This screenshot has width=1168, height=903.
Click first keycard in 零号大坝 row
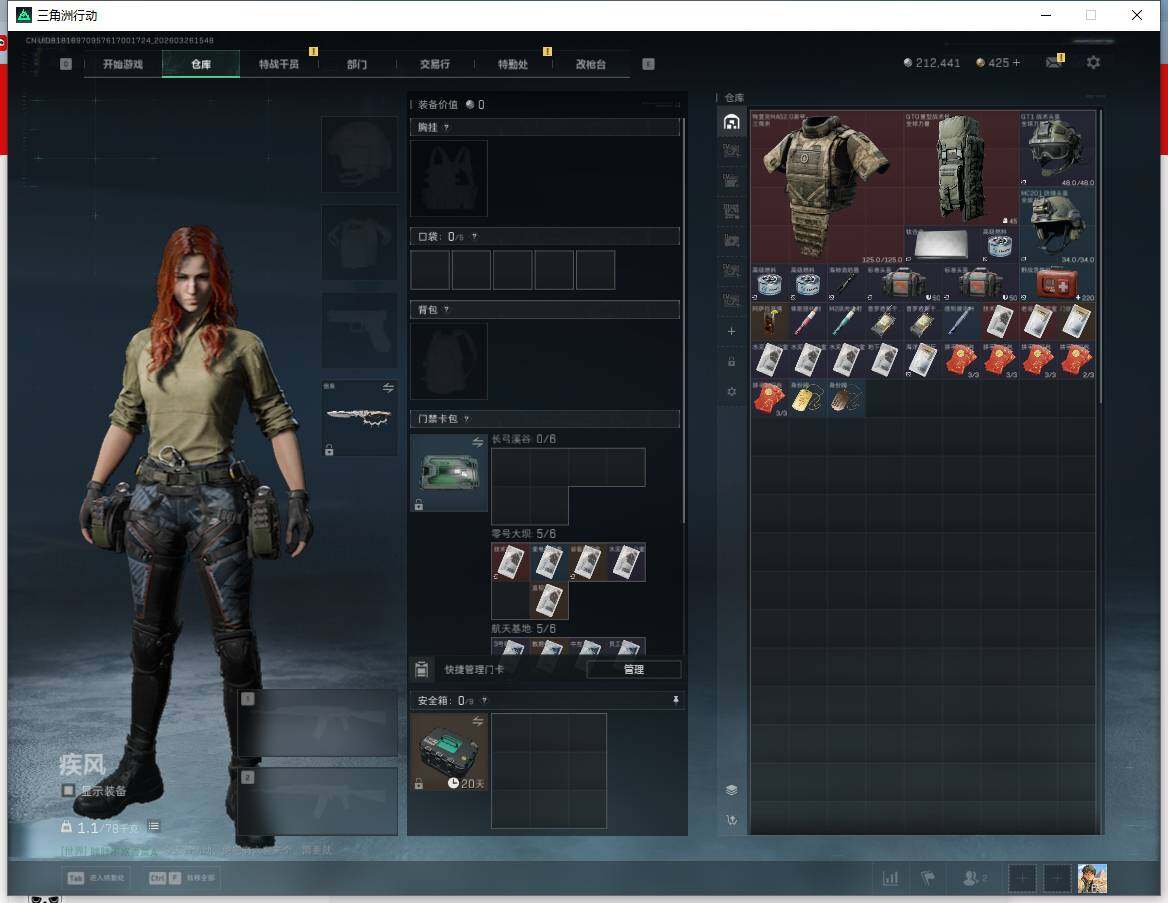510,562
